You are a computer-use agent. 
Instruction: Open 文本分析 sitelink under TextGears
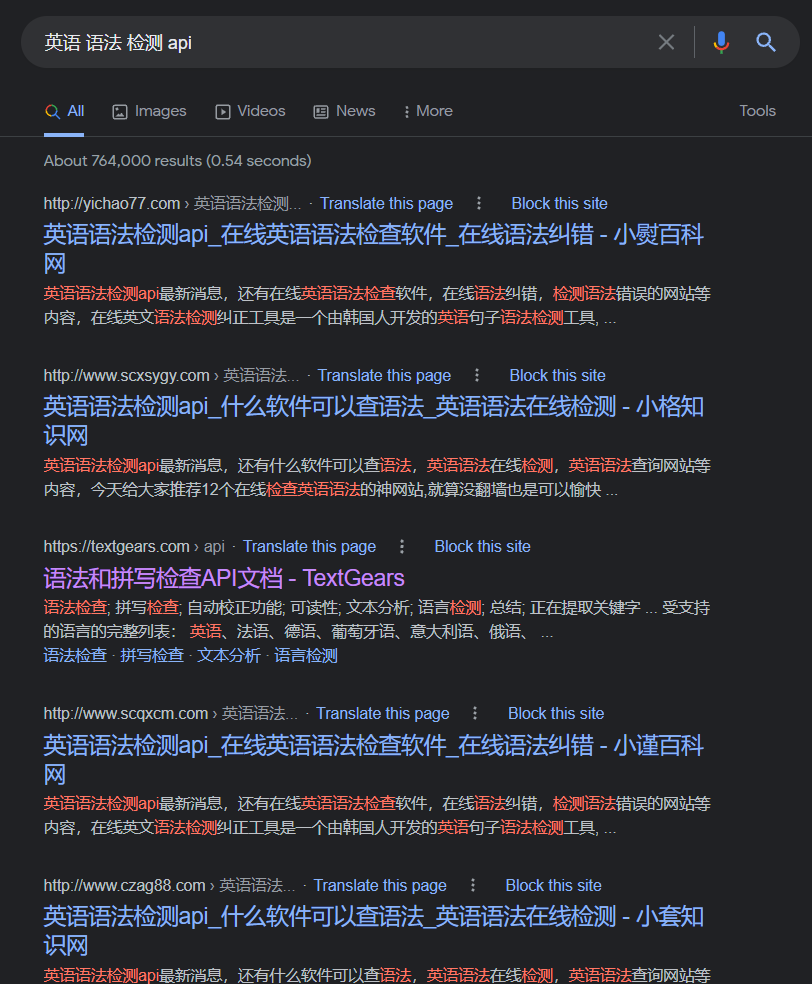point(228,656)
